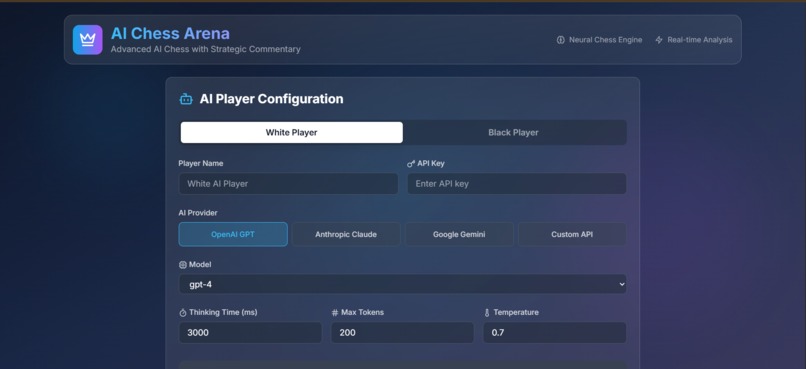The height and width of the screenshot is (369, 806).
Task: Click the Real-time Analysis label
Action: (700, 40)
